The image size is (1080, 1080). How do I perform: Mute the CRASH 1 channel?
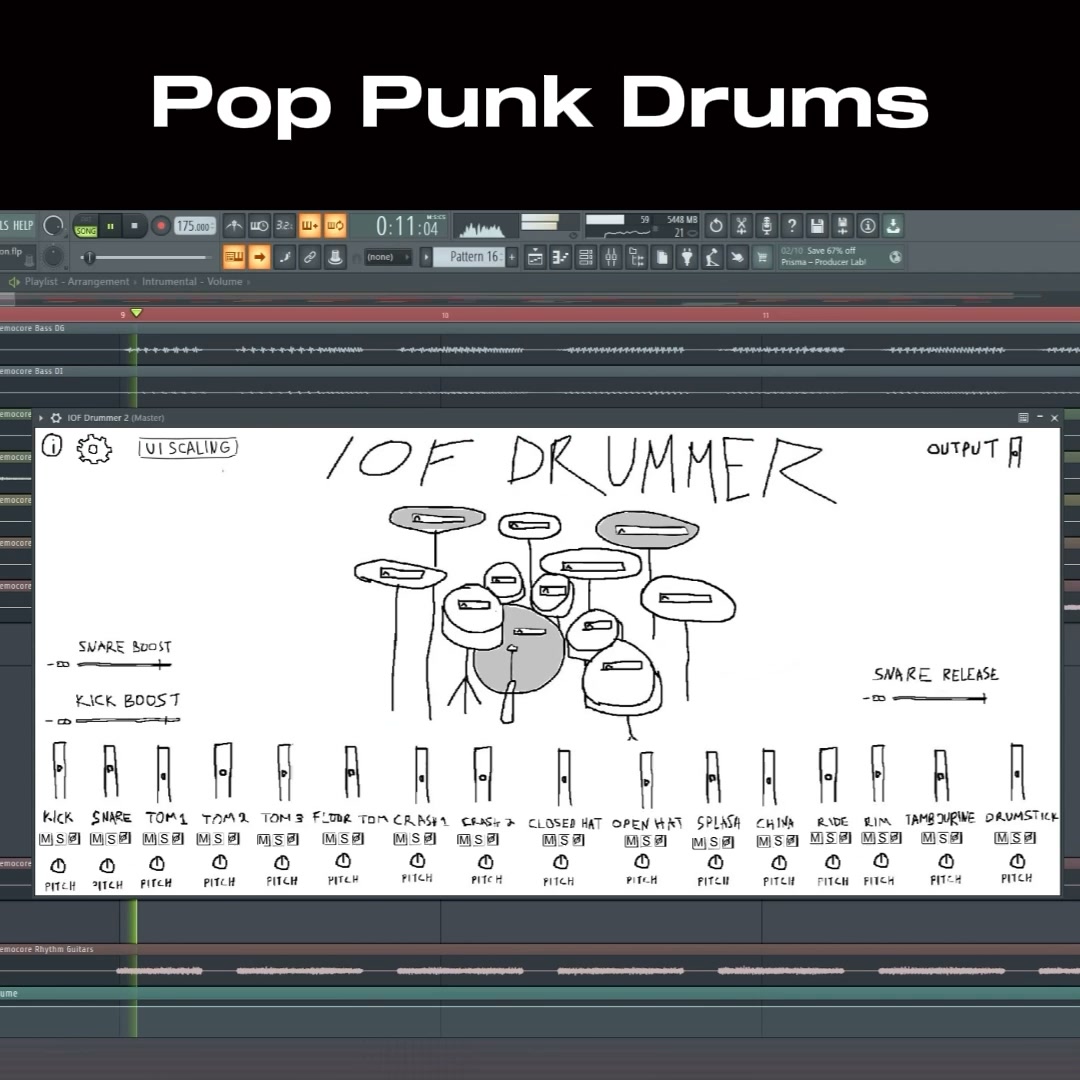tap(400, 839)
